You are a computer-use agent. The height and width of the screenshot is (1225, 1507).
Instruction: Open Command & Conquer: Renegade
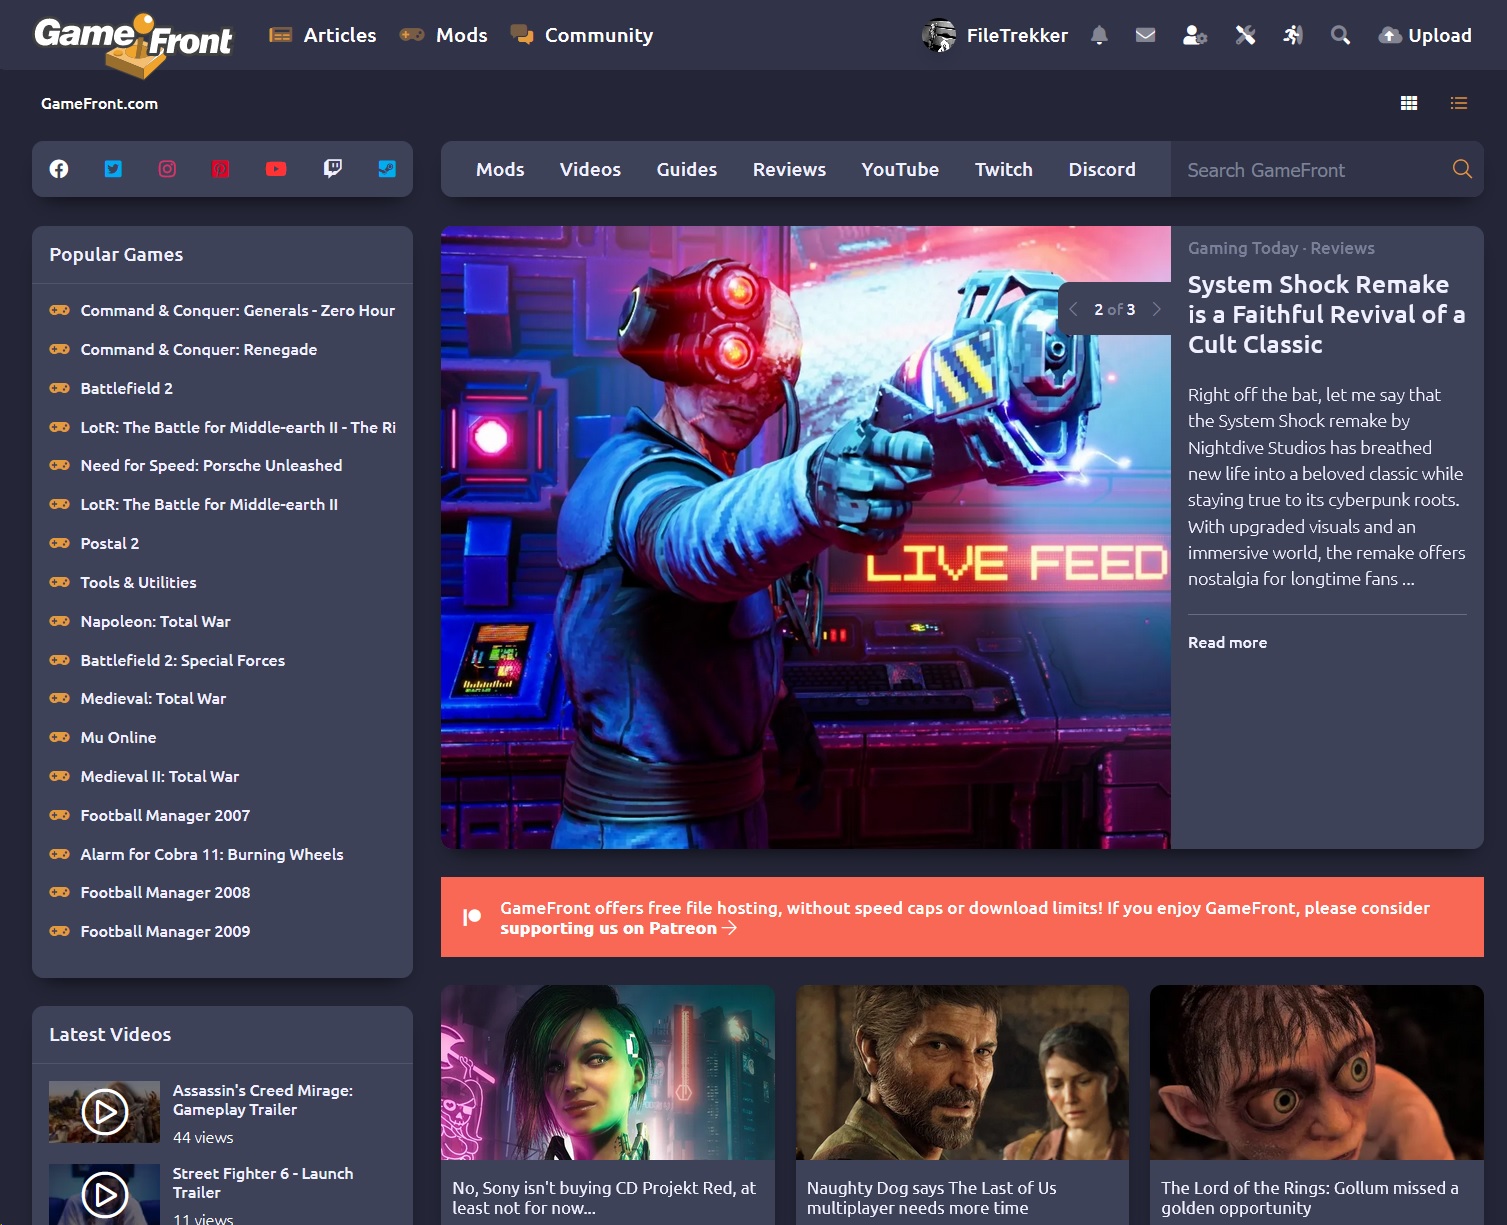click(198, 349)
